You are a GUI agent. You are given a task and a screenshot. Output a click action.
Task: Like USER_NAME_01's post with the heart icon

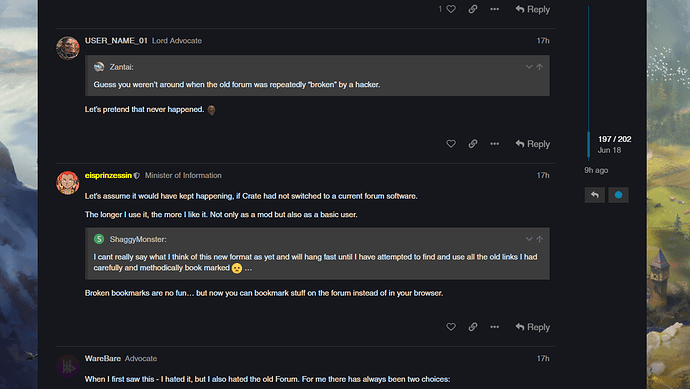451,144
